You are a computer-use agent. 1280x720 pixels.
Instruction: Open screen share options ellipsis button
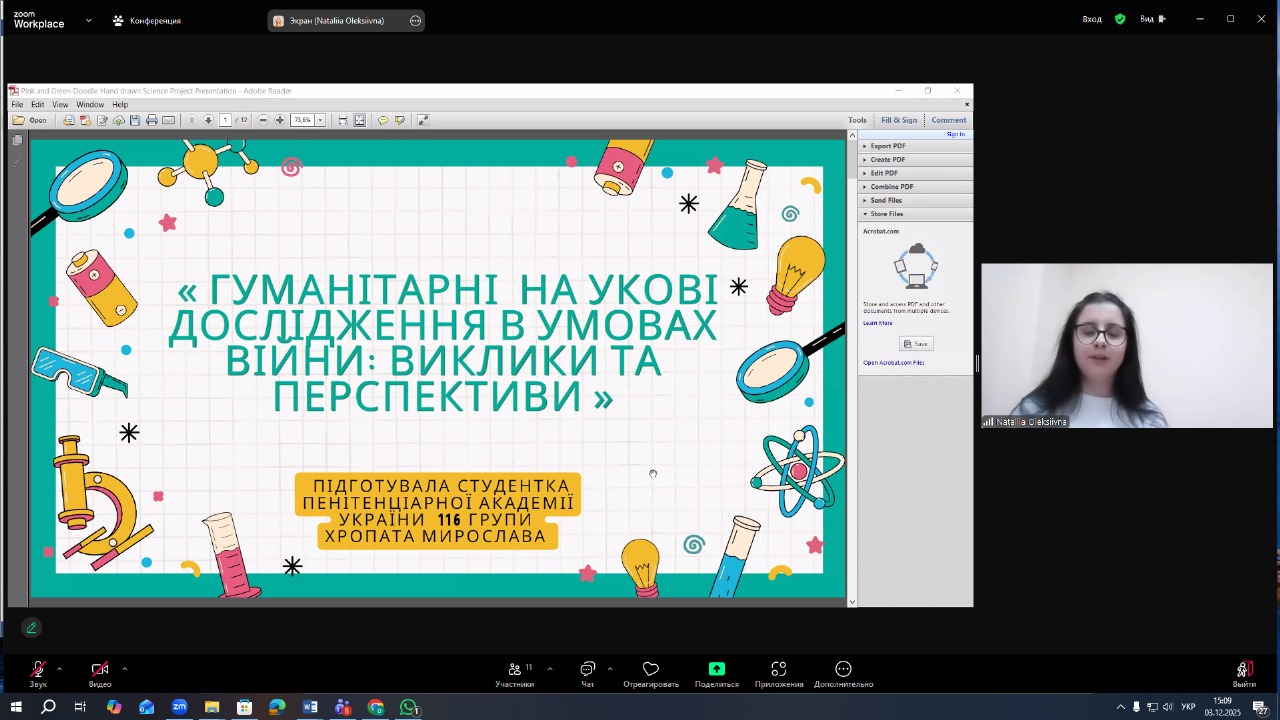(x=415, y=21)
